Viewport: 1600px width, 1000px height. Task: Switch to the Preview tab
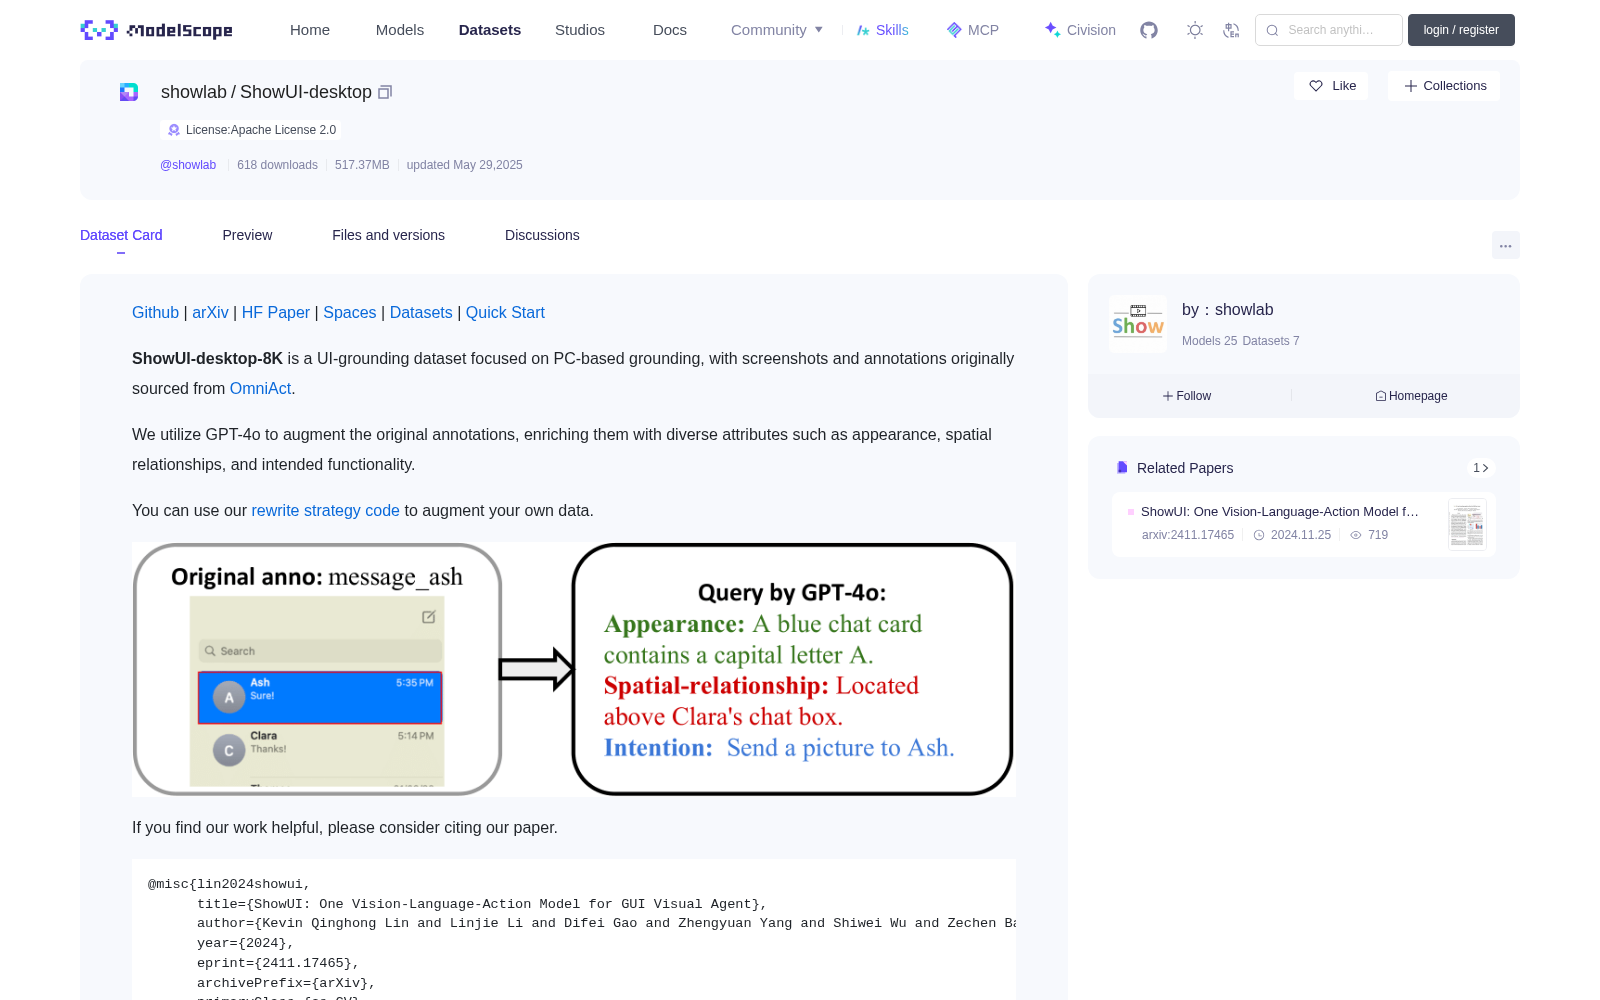247,235
